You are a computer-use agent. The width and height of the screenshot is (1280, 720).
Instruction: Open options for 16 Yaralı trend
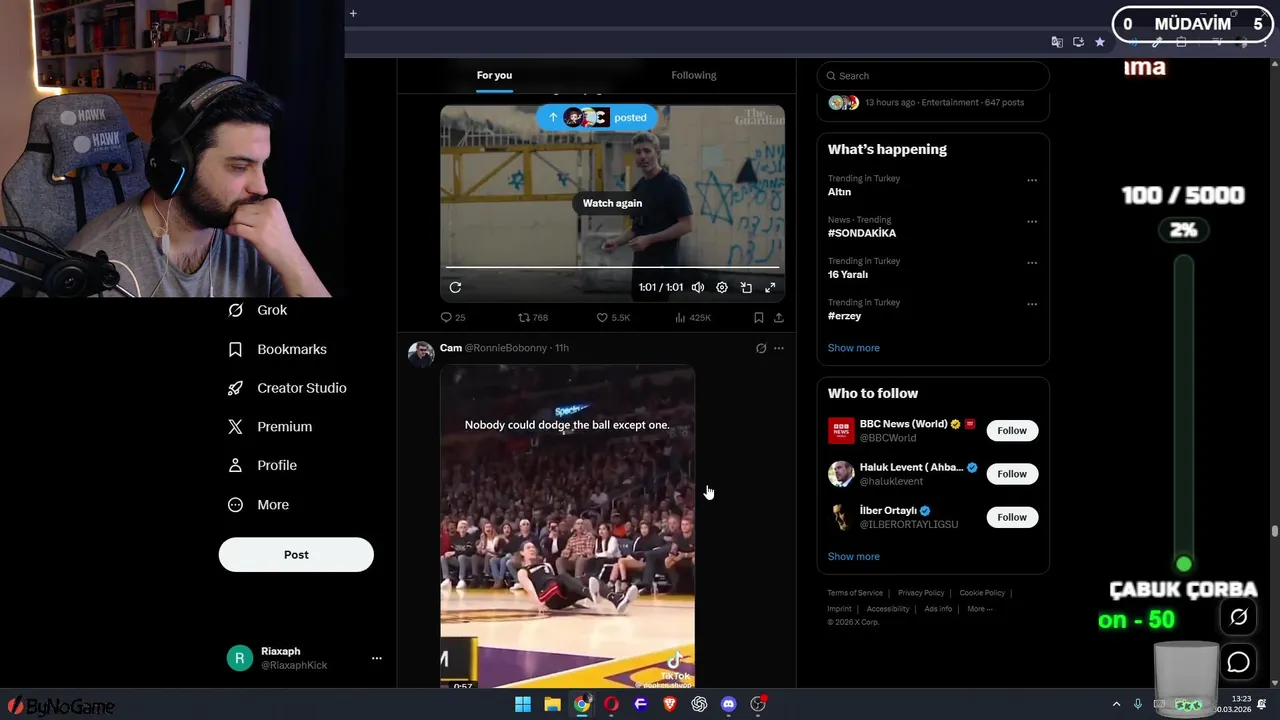(1032, 263)
